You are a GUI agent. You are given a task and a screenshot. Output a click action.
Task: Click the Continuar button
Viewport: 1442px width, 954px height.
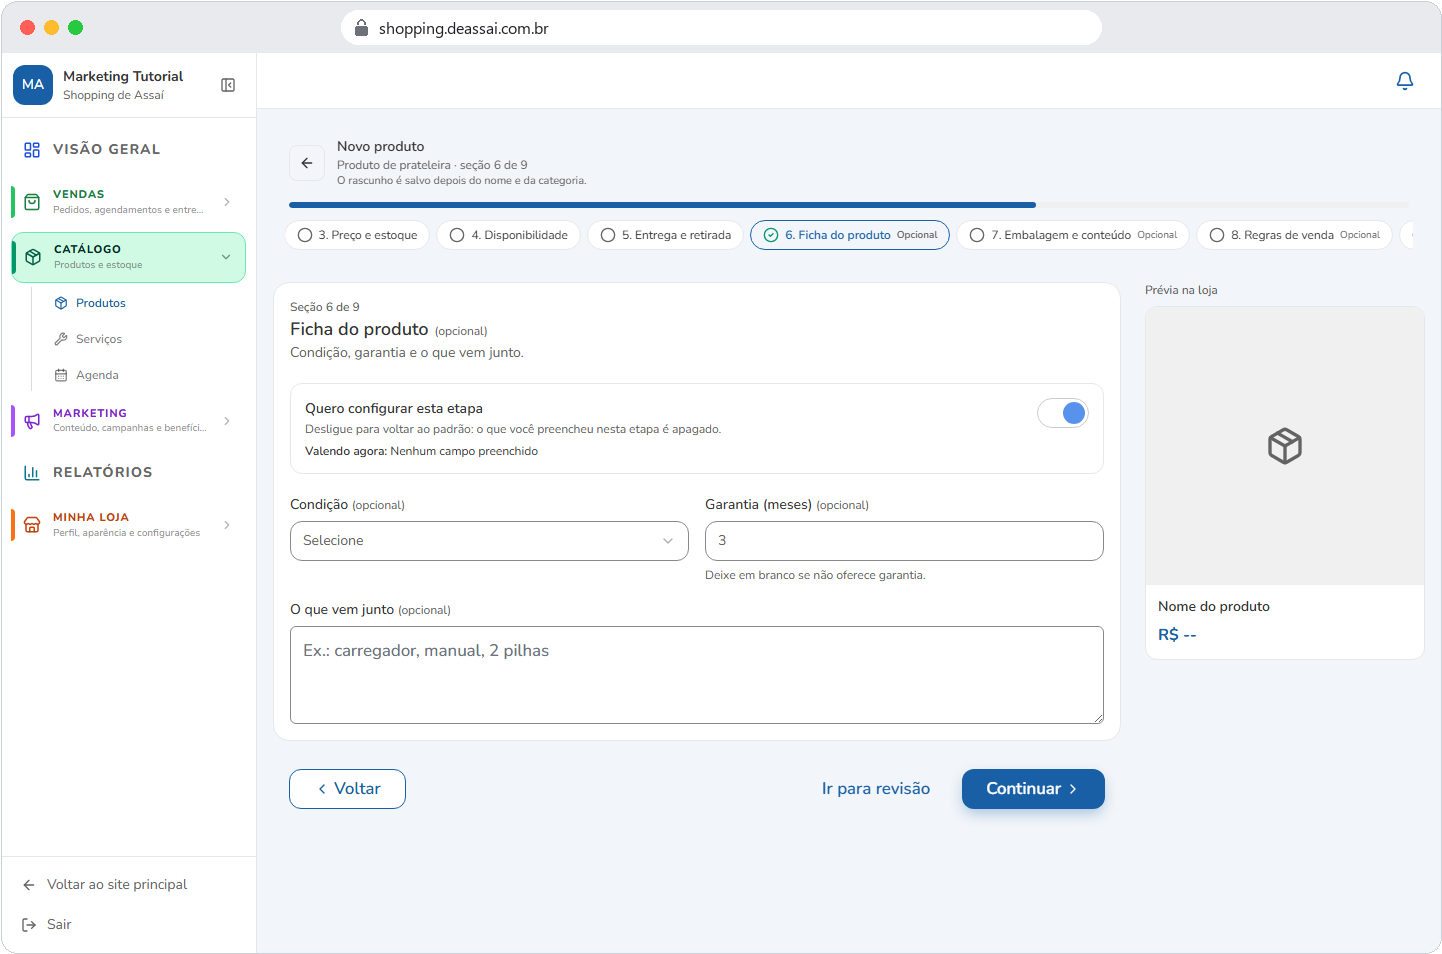pos(1033,789)
